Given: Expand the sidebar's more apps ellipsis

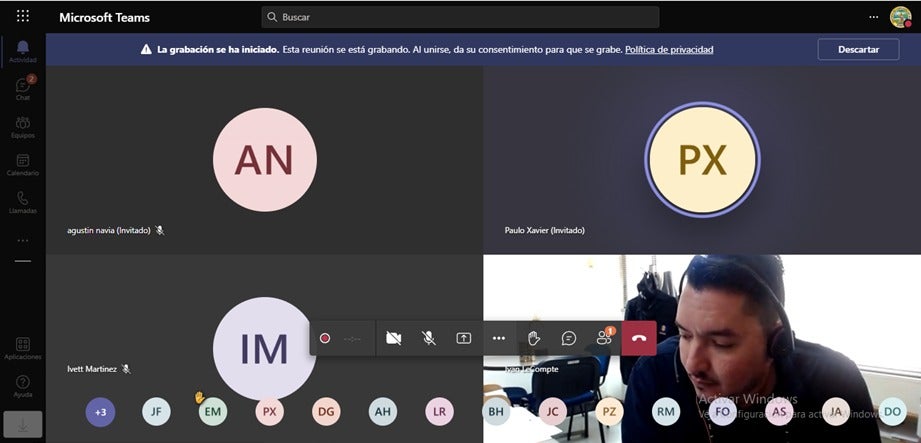Looking at the screenshot, I should pos(22,241).
